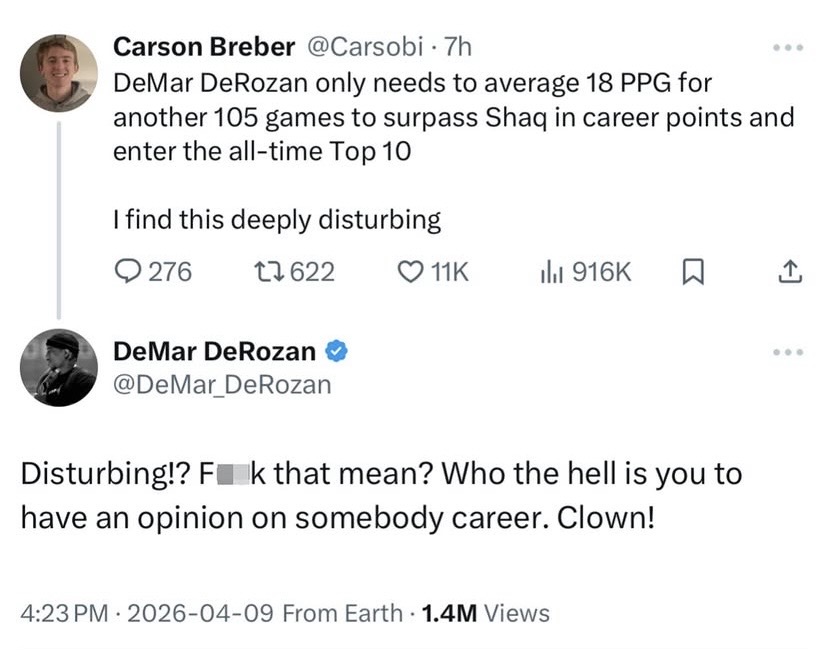Click the retweet count 622
This screenshot has width=828, height=650.
click(313, 272)
